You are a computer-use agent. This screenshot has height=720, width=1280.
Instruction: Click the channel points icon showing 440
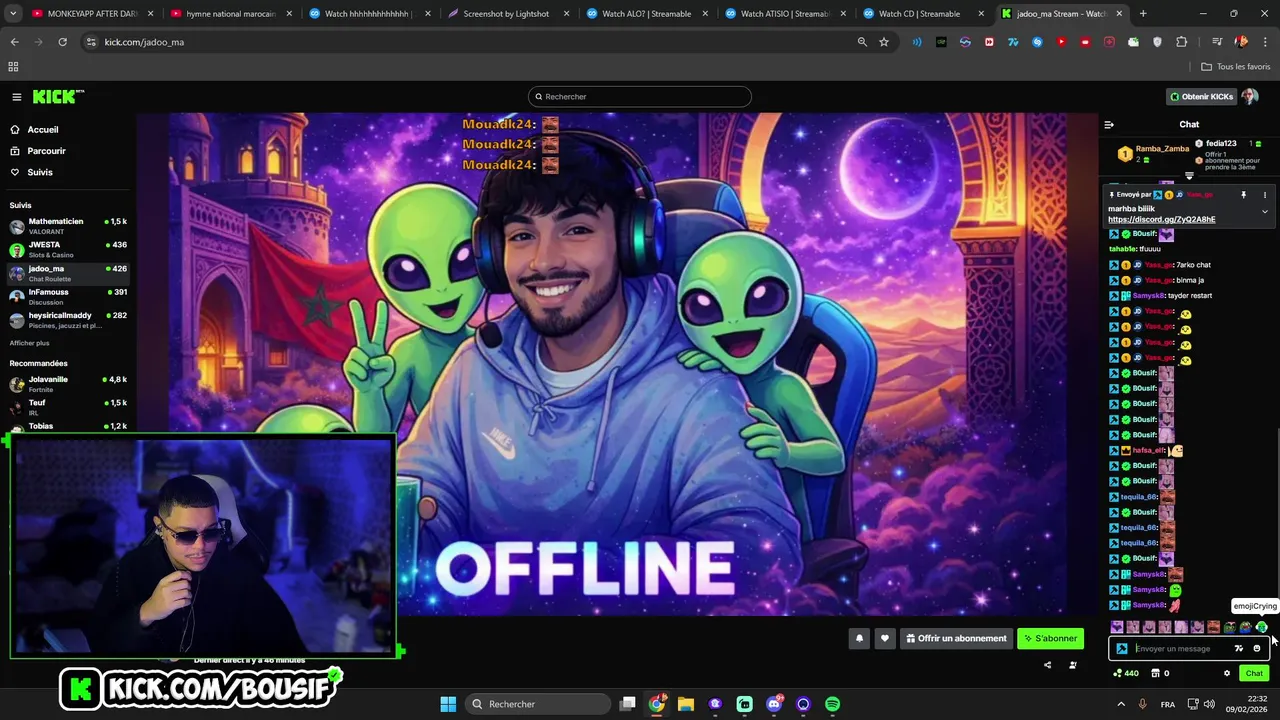1126,673
